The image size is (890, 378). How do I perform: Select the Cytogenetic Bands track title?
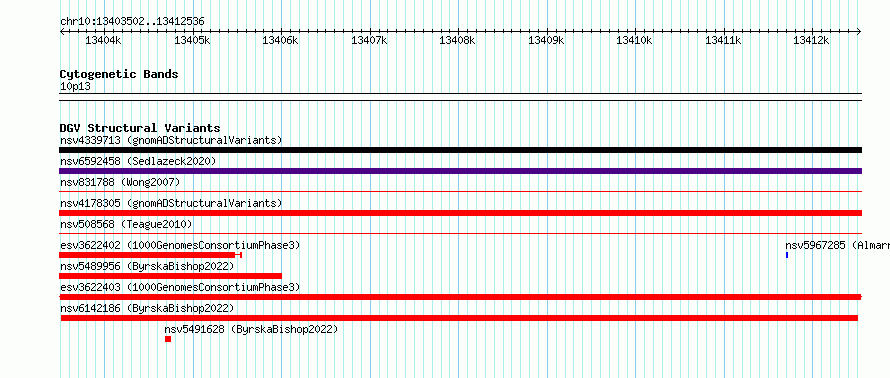119,74
